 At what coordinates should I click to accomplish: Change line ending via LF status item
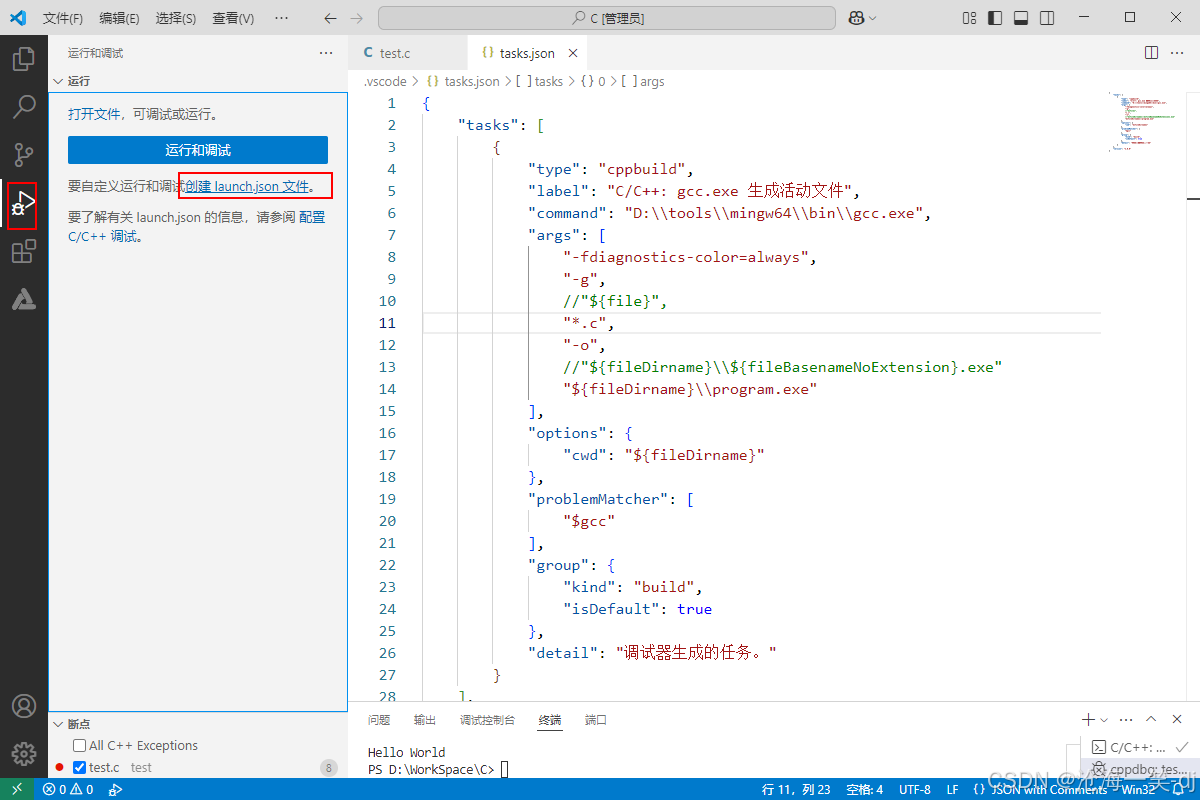(953, 789)
